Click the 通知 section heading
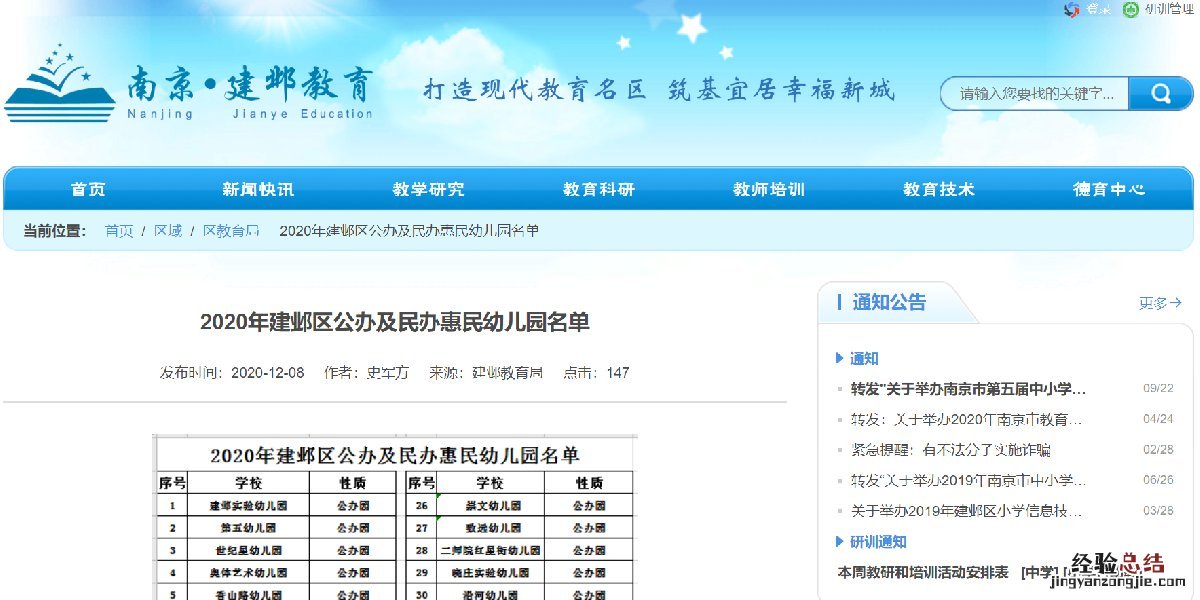The image size is (1200, 600). [x=864, y=358]
